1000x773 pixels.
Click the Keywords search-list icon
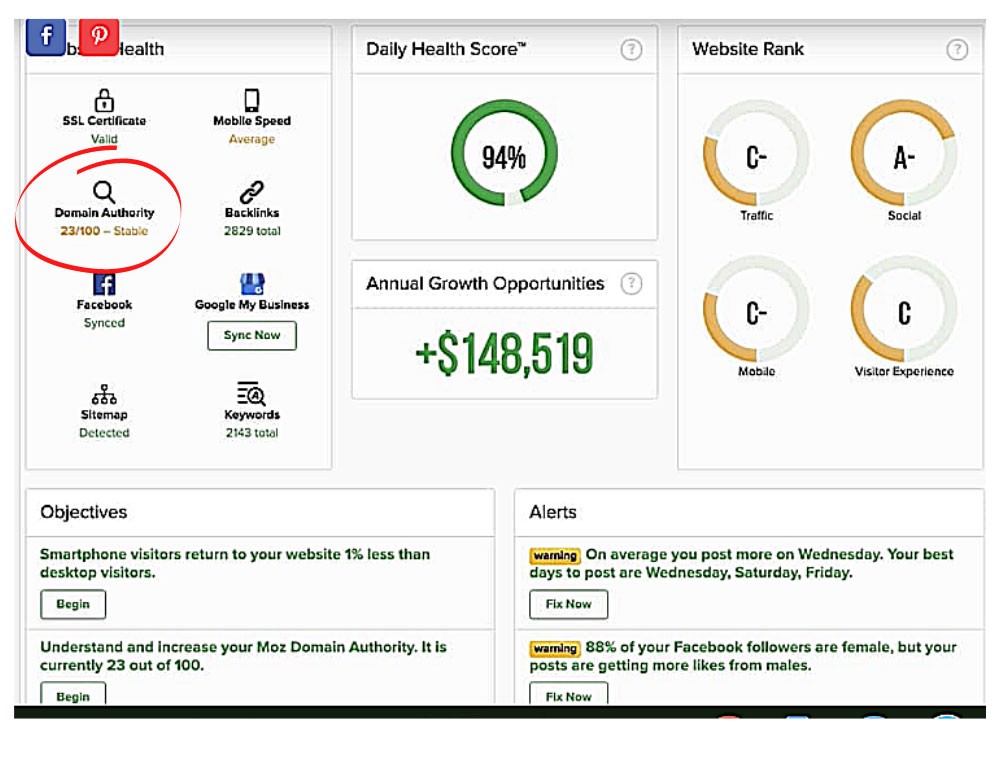point(252,394)
